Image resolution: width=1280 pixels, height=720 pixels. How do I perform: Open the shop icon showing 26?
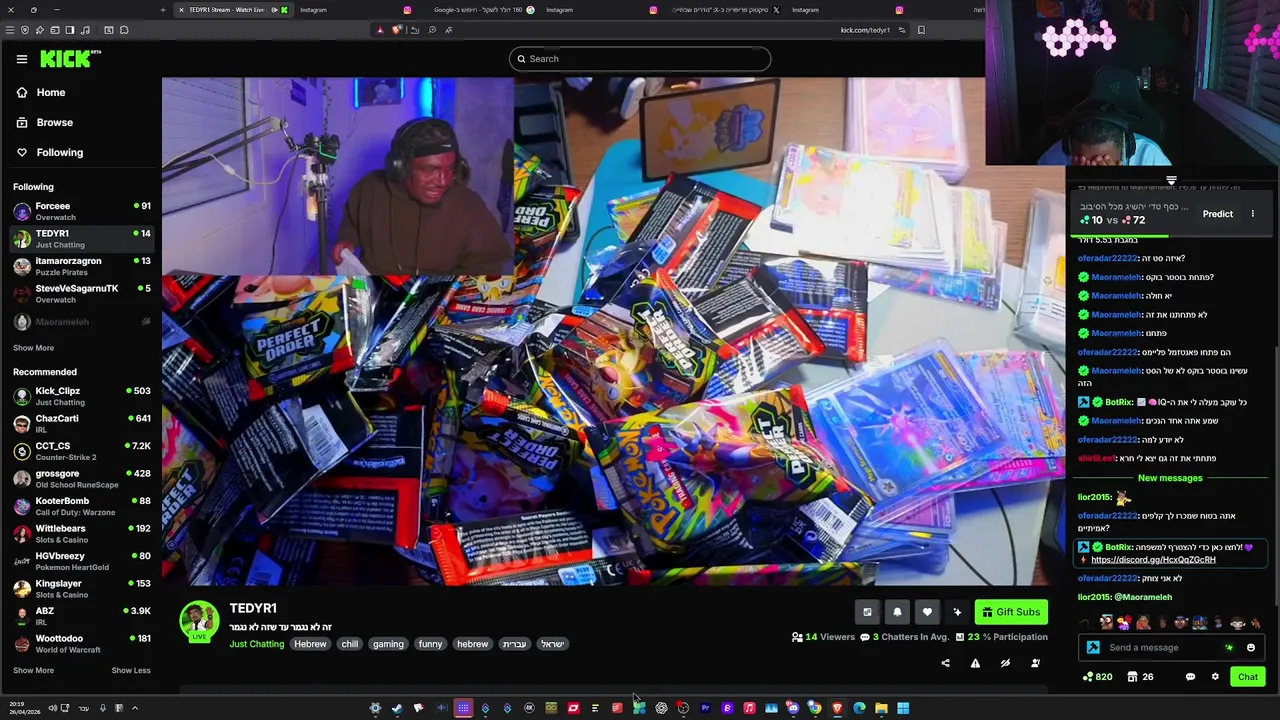1140,677
